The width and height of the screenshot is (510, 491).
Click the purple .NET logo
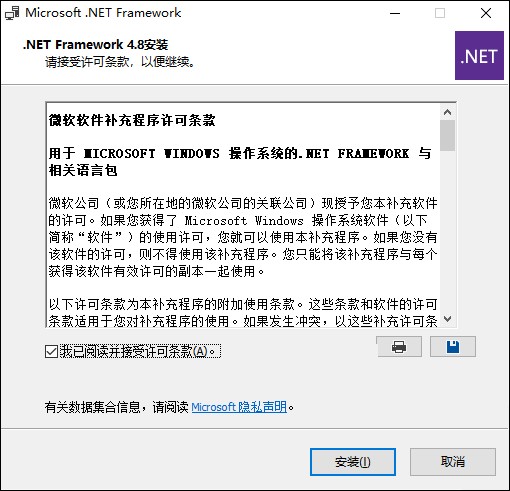tap(479, 55)
